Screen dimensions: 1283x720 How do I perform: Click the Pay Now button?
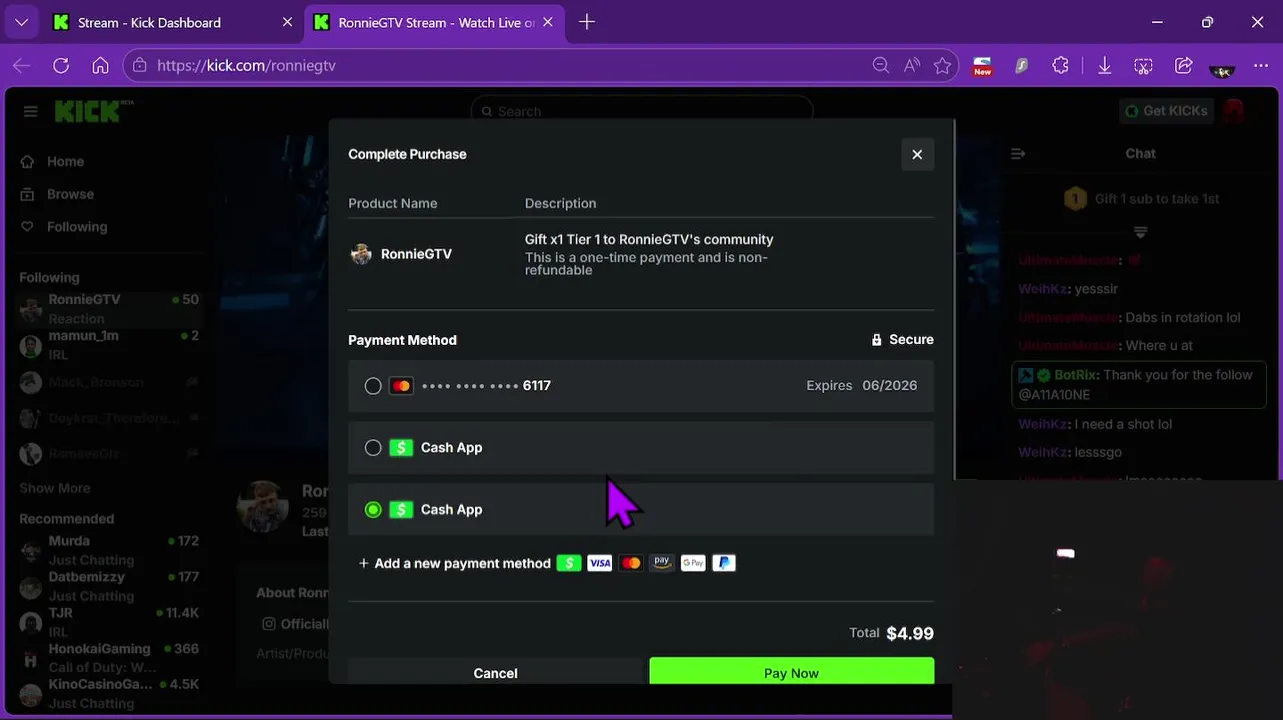pyautogui.click(x=791, y=672)
